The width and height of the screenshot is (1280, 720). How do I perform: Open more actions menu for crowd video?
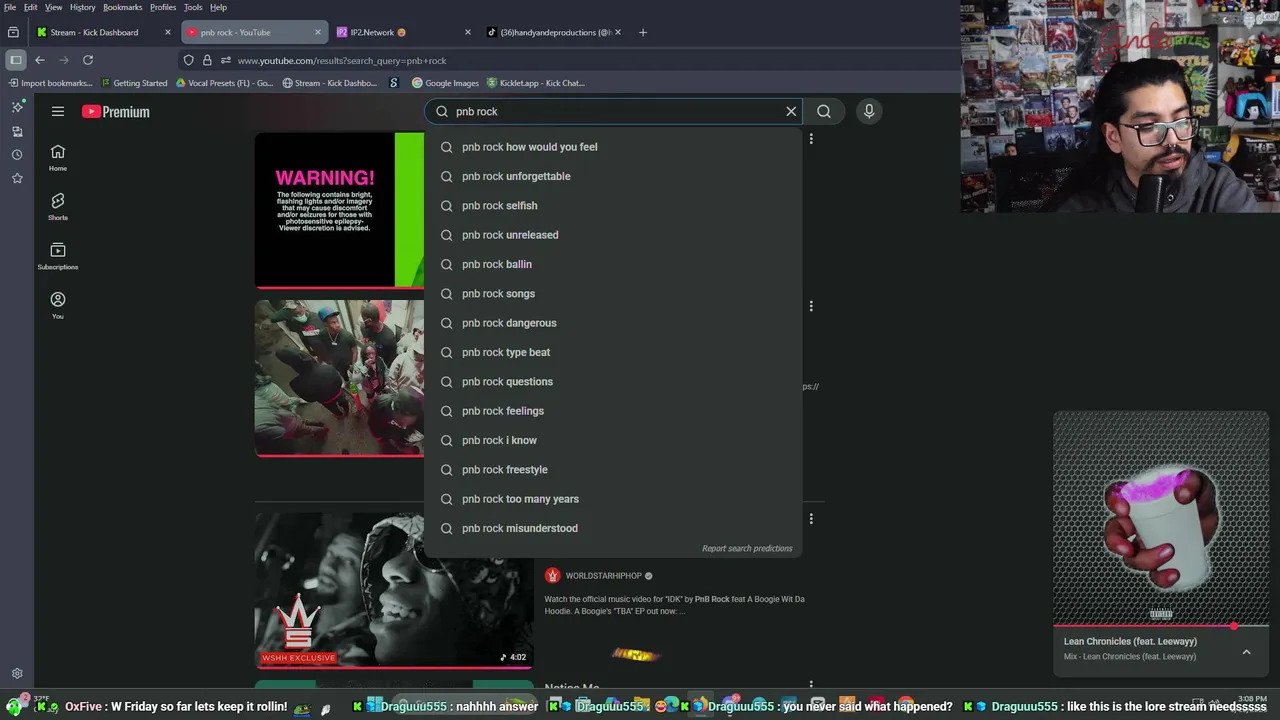click(811, 306)
